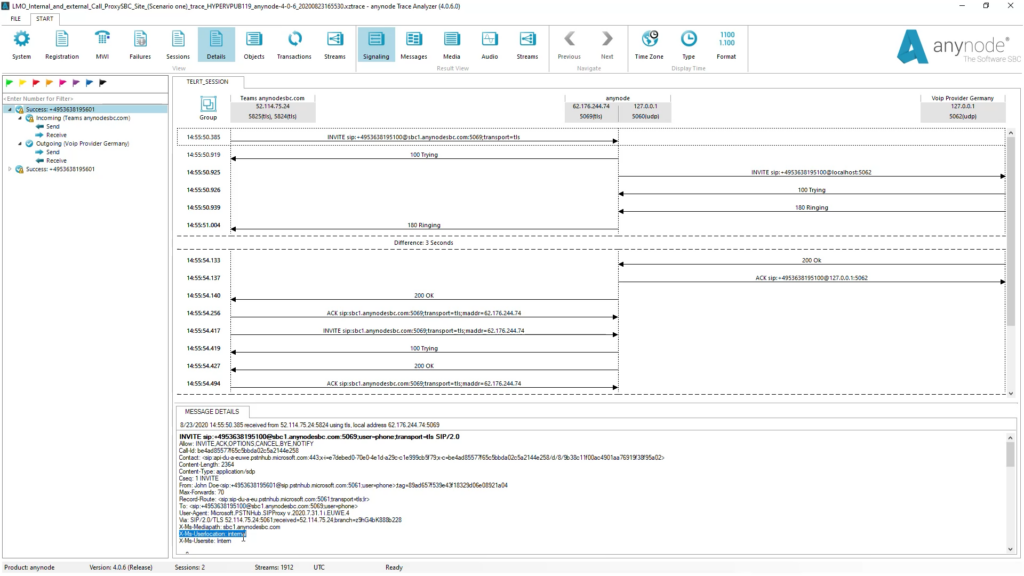Image resolution: width=1024 pixels, height=576 pixels.
Task: Change the Time Zone setting
Action: click(x=649, y=44)
